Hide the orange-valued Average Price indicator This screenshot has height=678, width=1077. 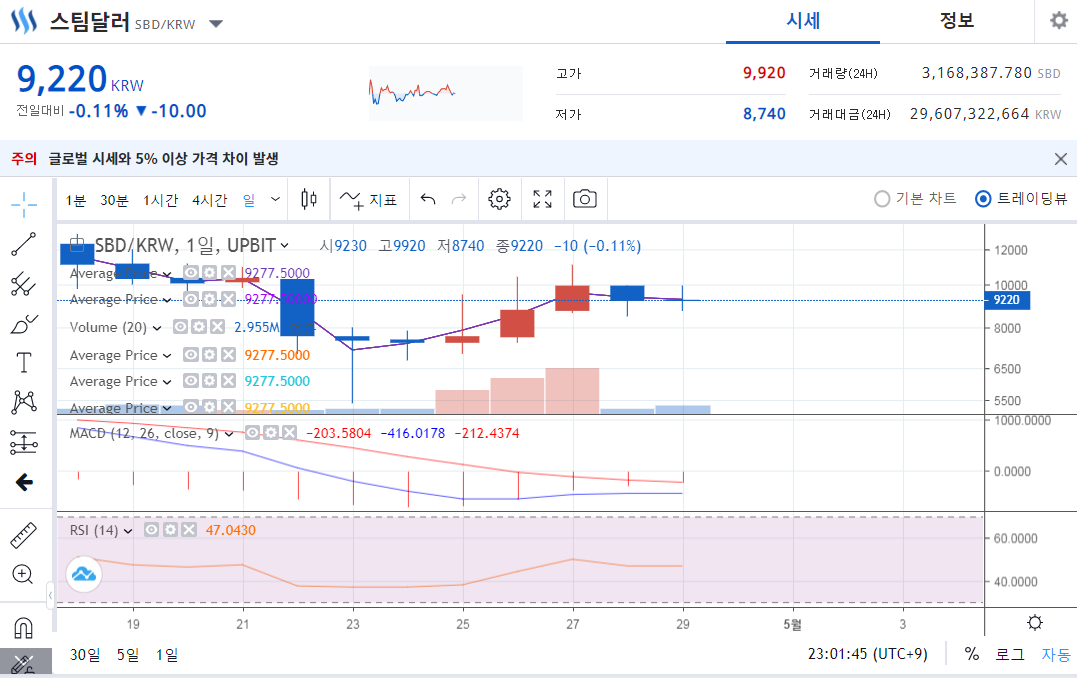[x=191, y=354]
